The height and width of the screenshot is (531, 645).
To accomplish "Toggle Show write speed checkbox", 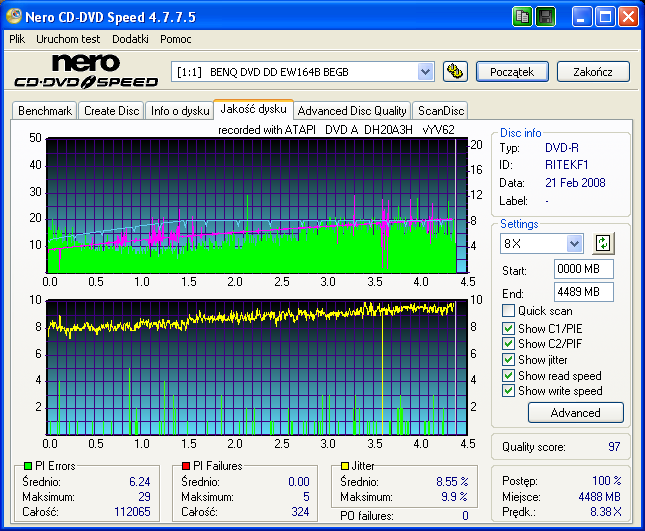I will (x=508, y=391).
